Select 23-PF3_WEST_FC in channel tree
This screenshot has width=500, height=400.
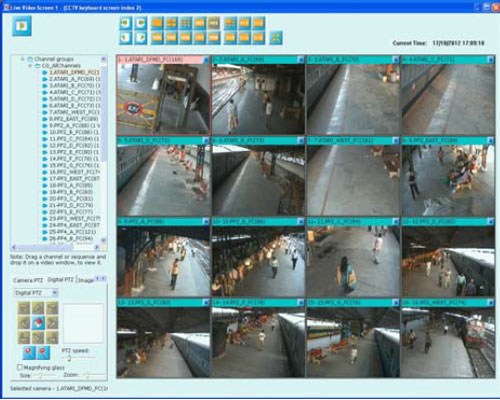tap(71, 219)
